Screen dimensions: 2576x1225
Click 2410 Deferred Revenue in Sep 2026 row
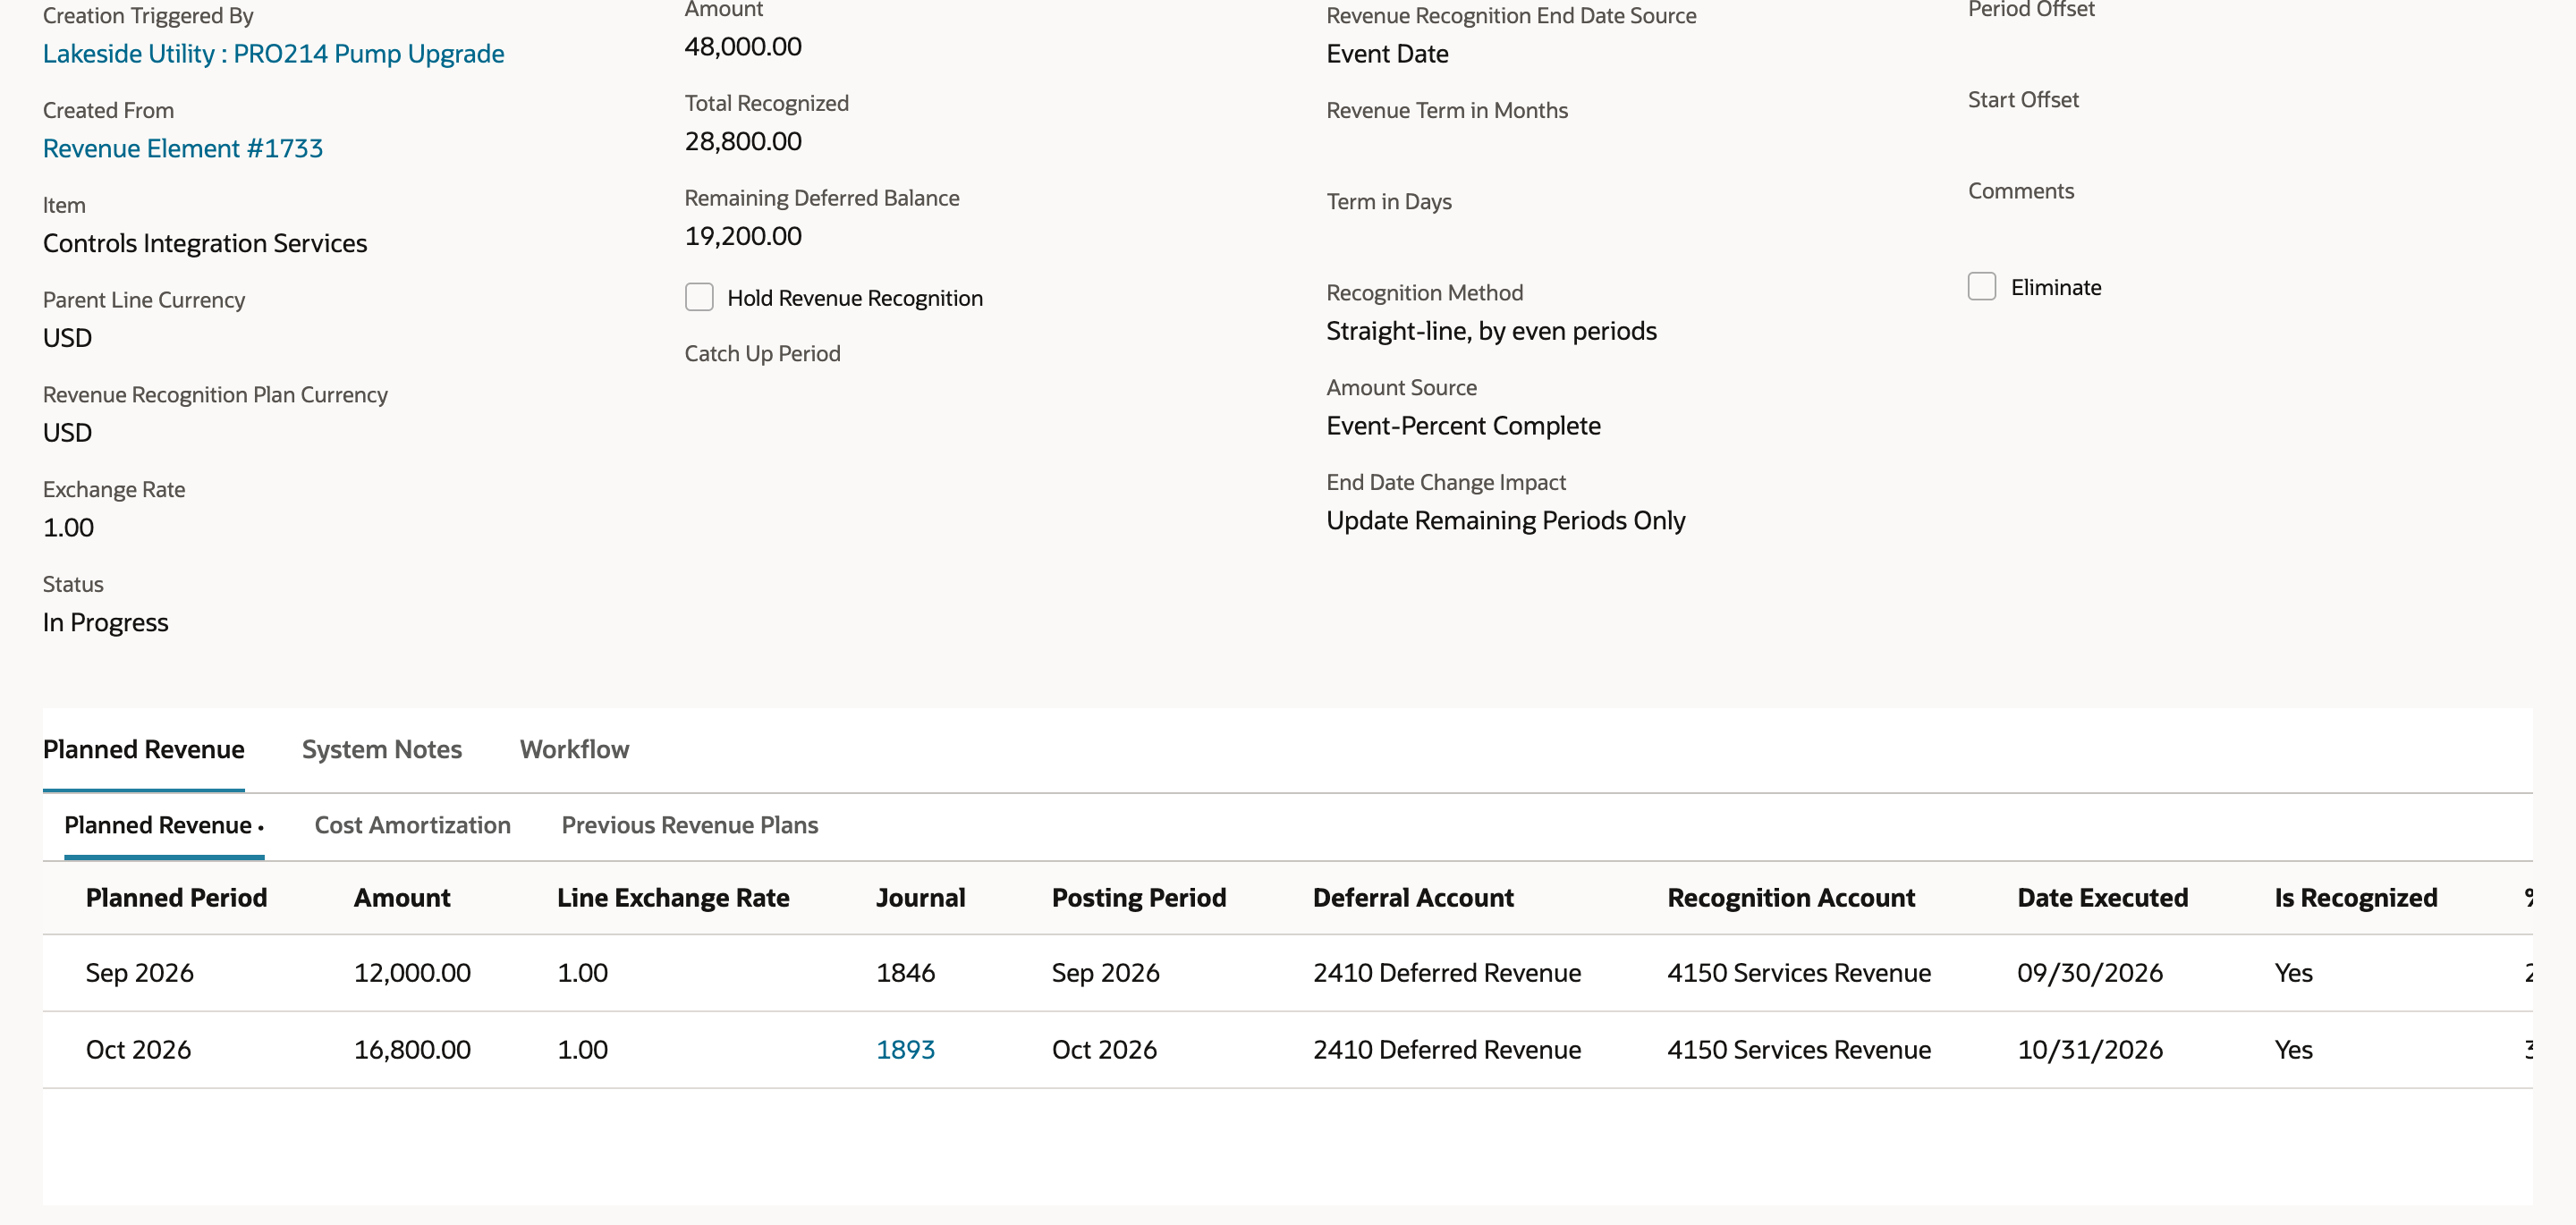1447,973
